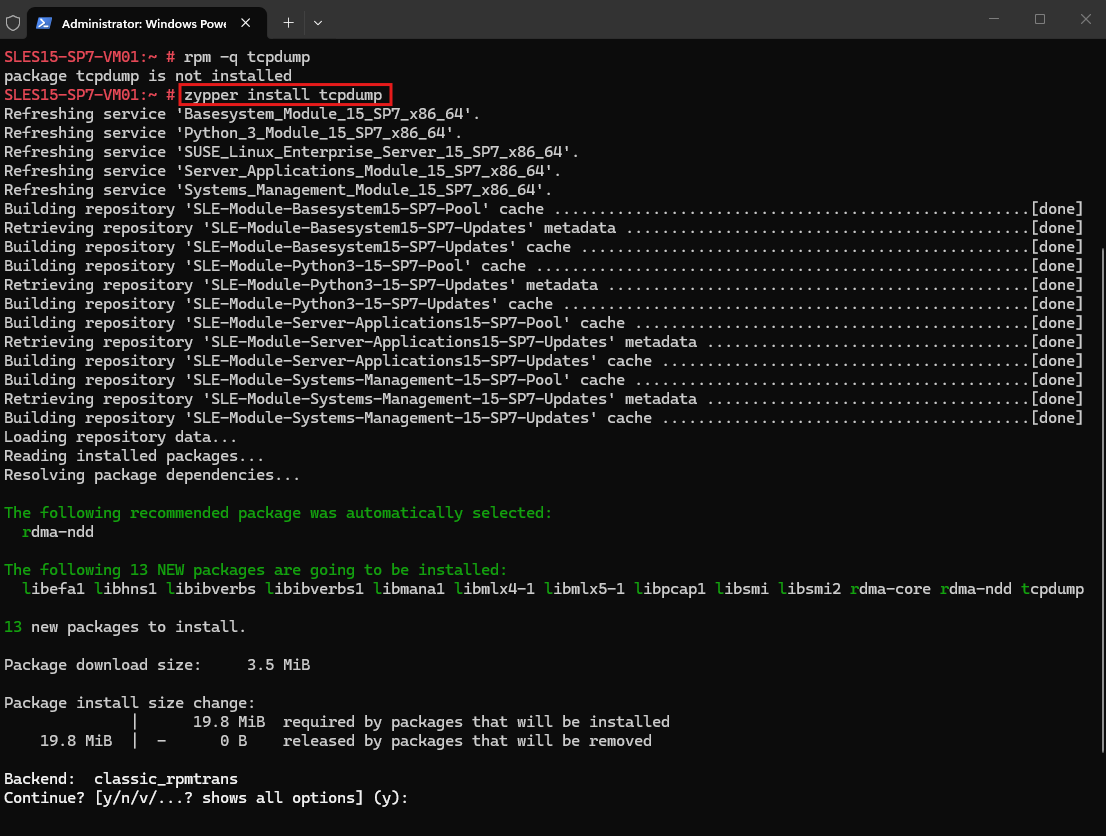The width and height of the screenshot is (1106, 836).
Task: Close the terminal window
Action: 1086,19
